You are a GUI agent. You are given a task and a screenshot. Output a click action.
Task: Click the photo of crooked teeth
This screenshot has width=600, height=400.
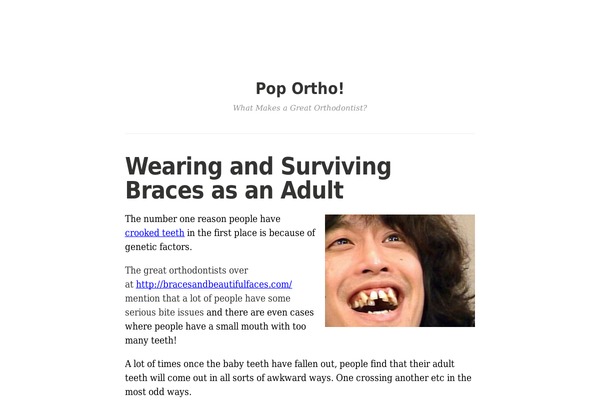click(x=400, y=270)
